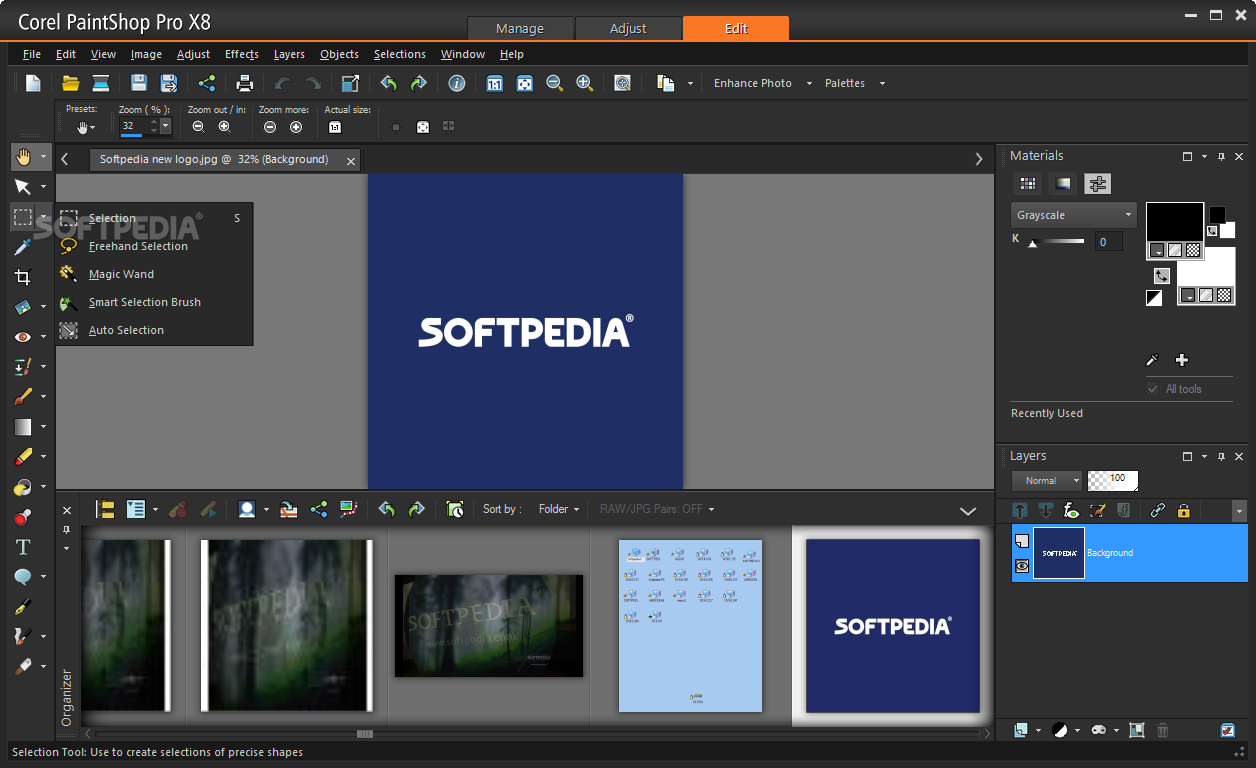This screenshot has width=1256, height=768.
Task: Choose Selection entry in tool flyout
Action: pos(112,218)
